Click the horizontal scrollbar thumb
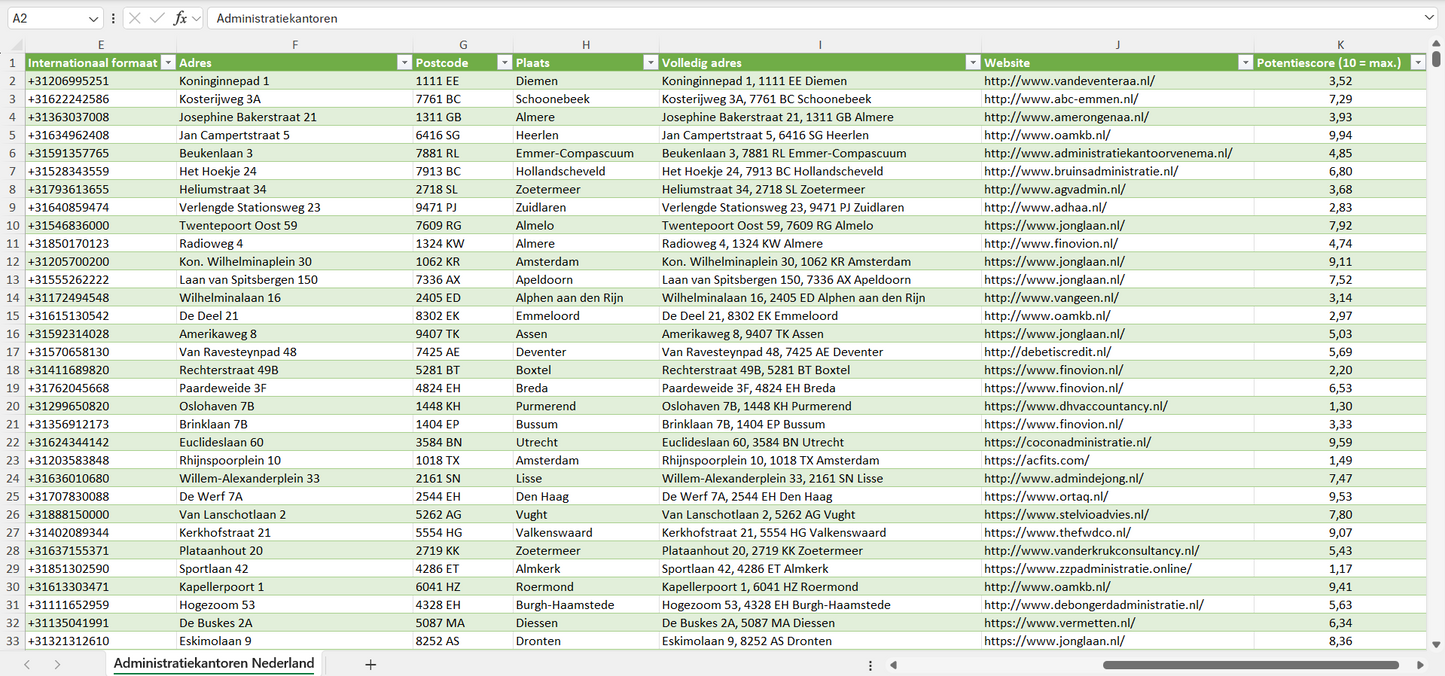 tap(1250, 665)
